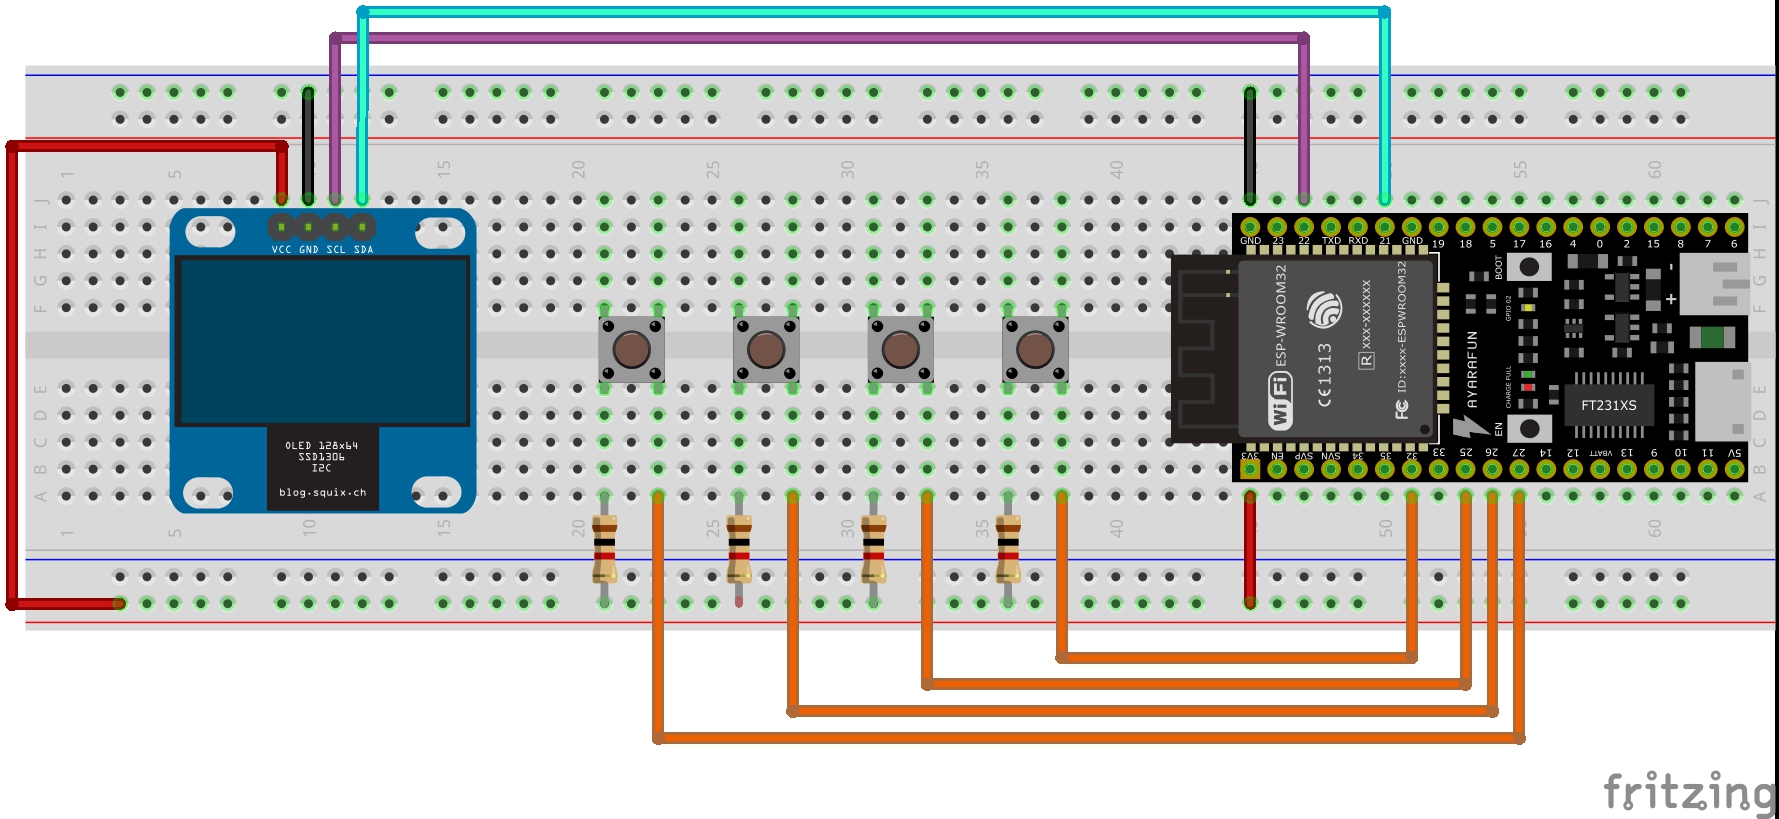Screen dimensions: 1779x819
Task: Select the battery connector marked with plus and minus
Action: point(1714,283)
